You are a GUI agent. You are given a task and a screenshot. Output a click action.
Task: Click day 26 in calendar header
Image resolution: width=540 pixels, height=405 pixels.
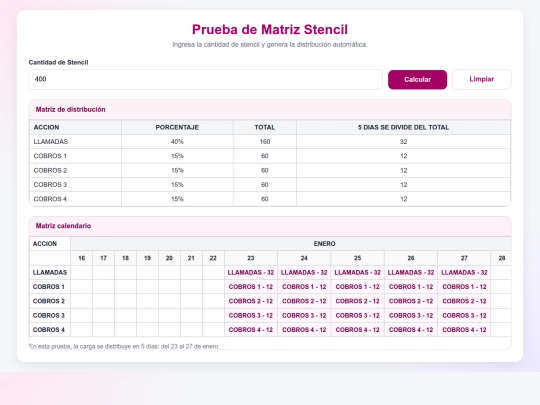pyautogui.click(x=411, y=258)
